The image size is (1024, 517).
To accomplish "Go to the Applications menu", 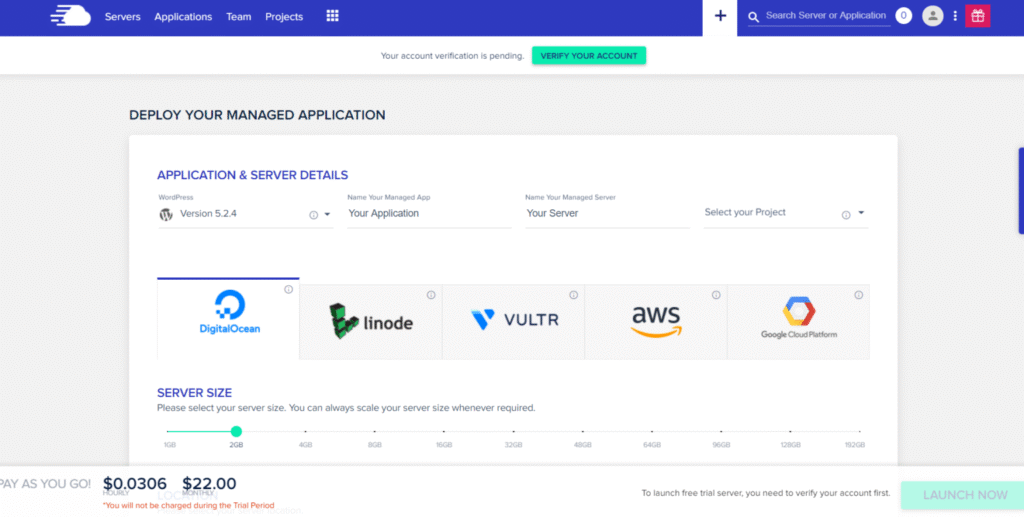I will pos(183,17).
